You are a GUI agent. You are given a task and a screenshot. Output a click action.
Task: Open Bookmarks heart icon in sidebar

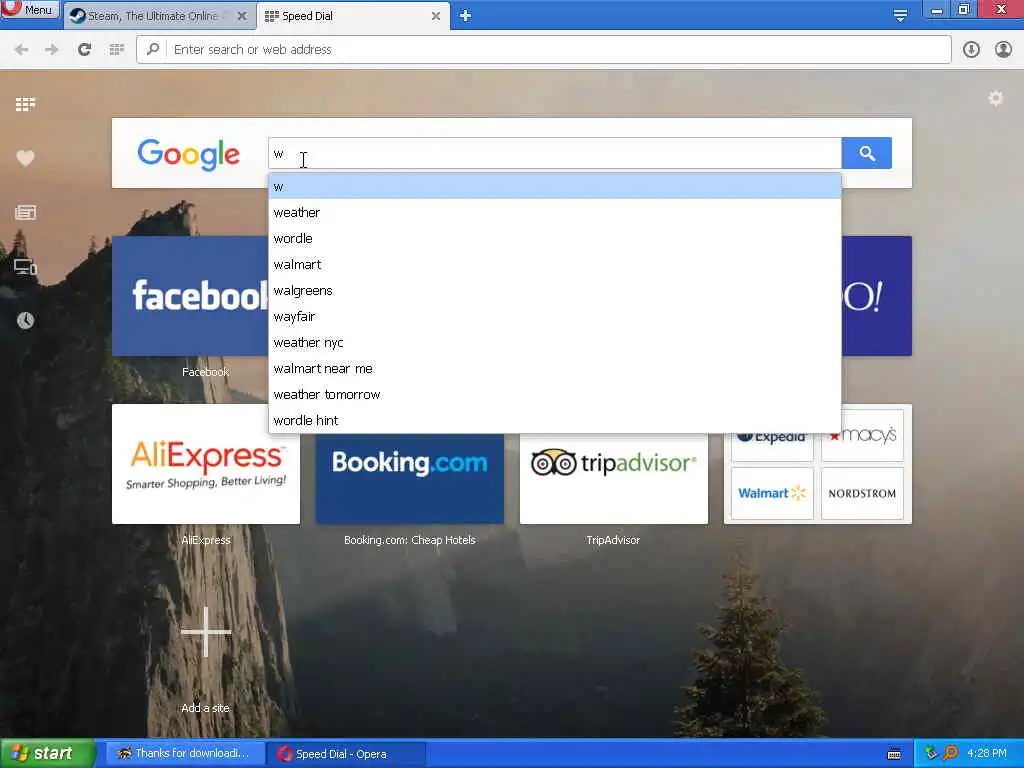25,158
